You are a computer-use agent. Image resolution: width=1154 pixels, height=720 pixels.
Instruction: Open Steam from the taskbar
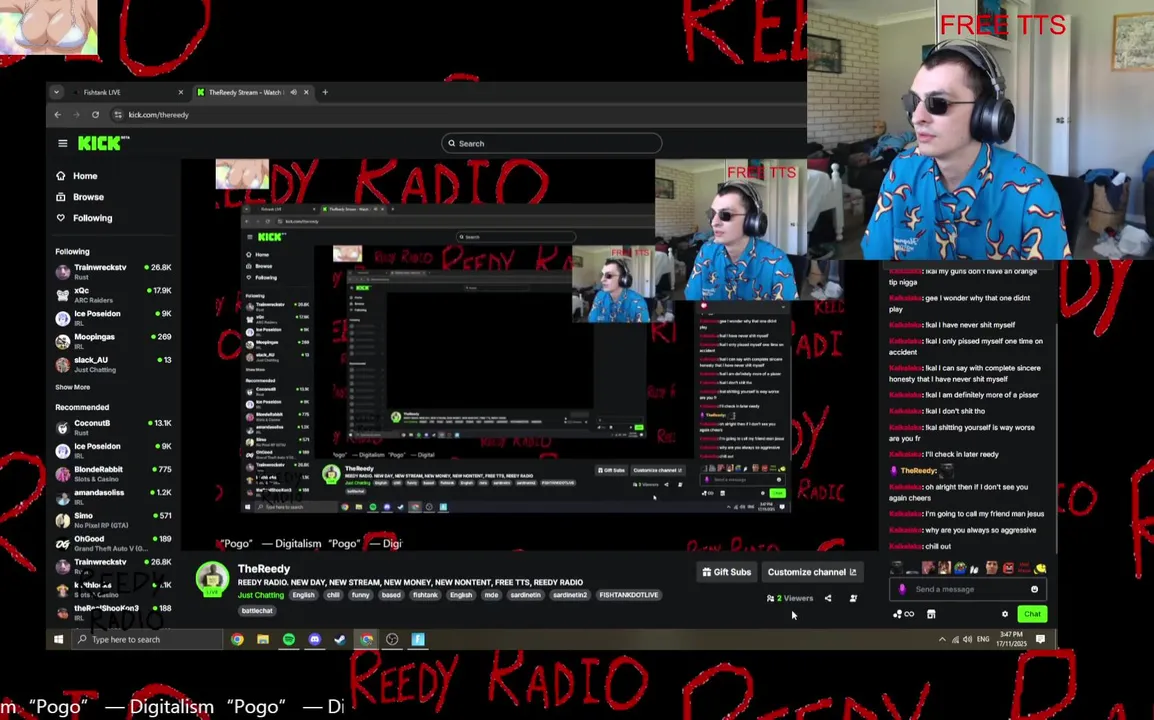(340, 639)
